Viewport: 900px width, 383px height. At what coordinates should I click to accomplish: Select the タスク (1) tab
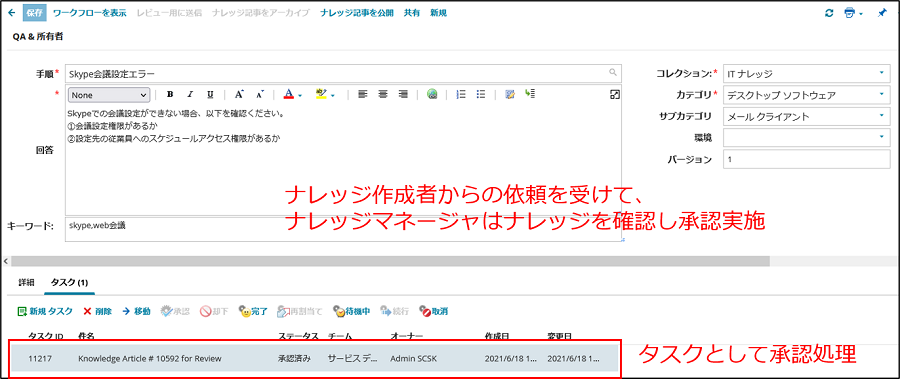coord(69,283)
